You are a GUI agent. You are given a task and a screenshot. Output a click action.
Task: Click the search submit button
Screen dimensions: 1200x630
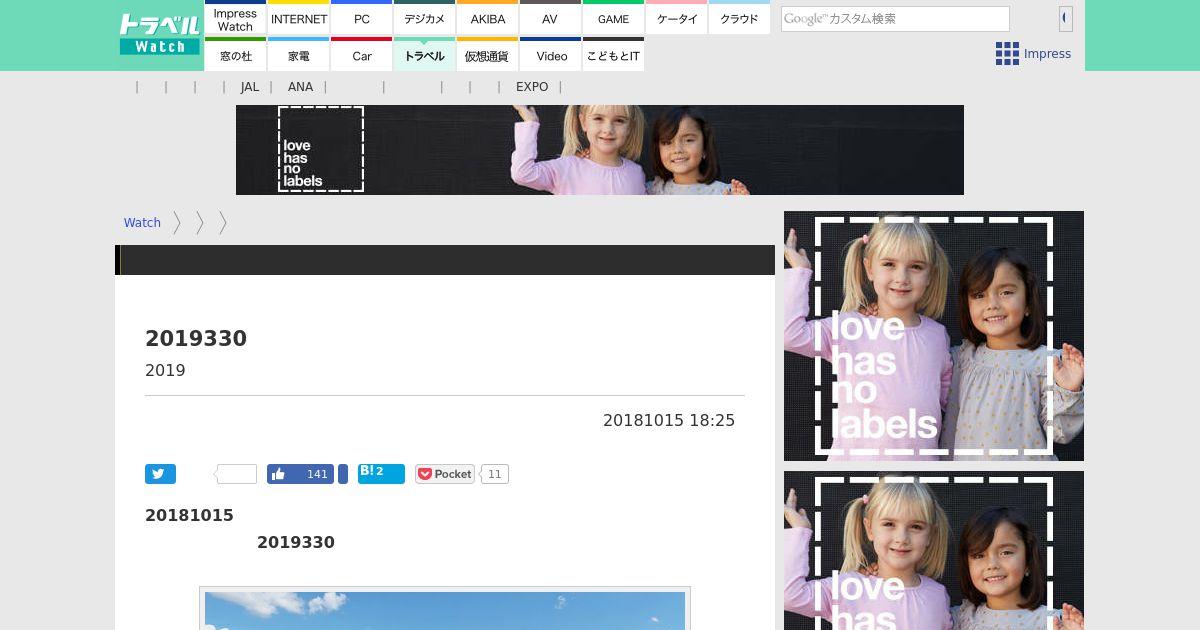[1066, 18]
